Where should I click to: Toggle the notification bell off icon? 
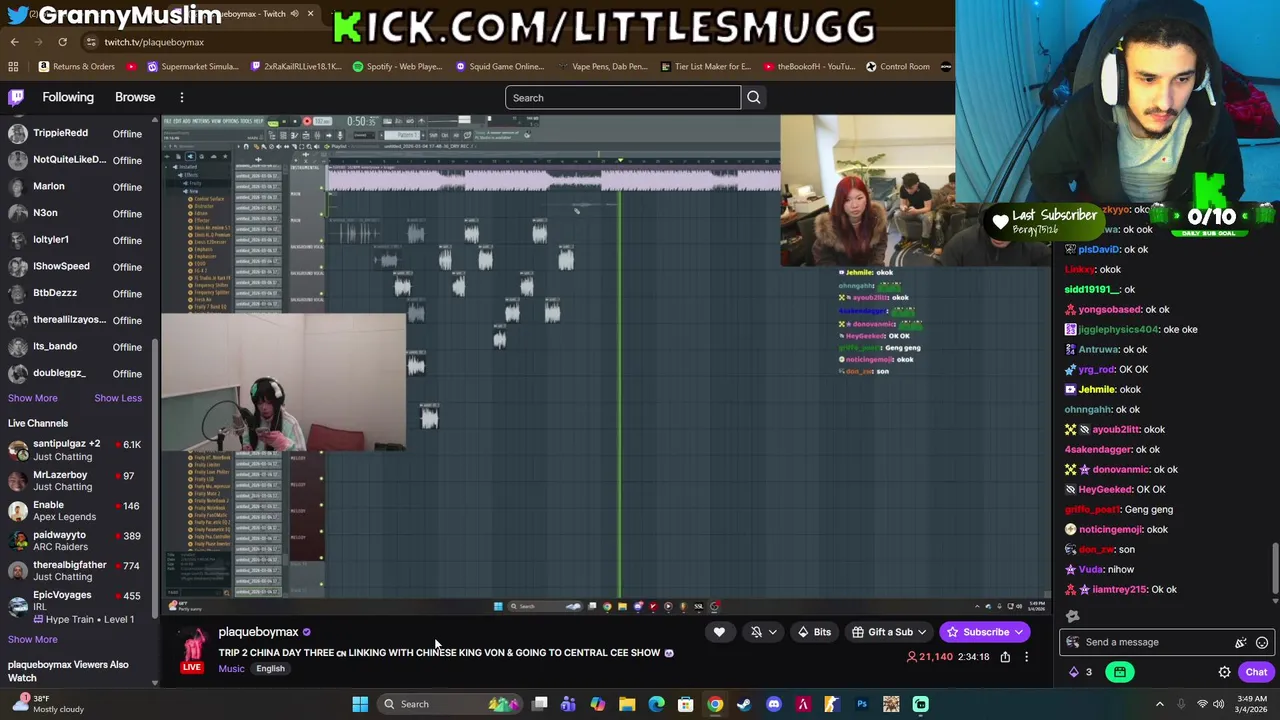(x=756, y=632)
